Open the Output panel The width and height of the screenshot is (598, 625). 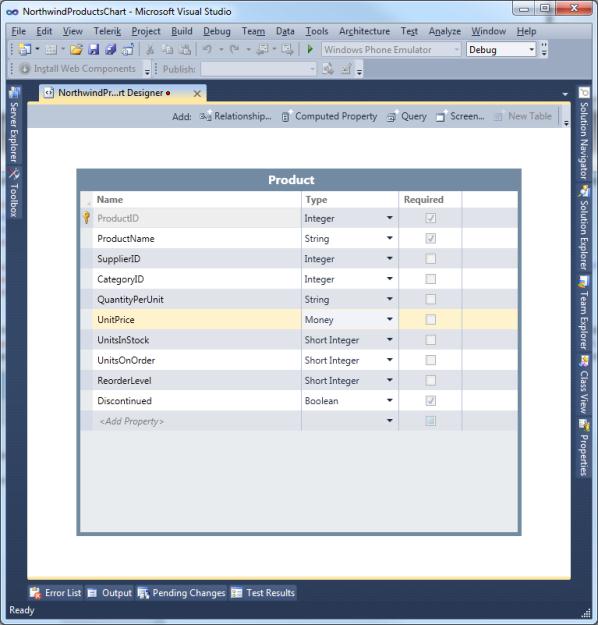[x=110, y=593]
